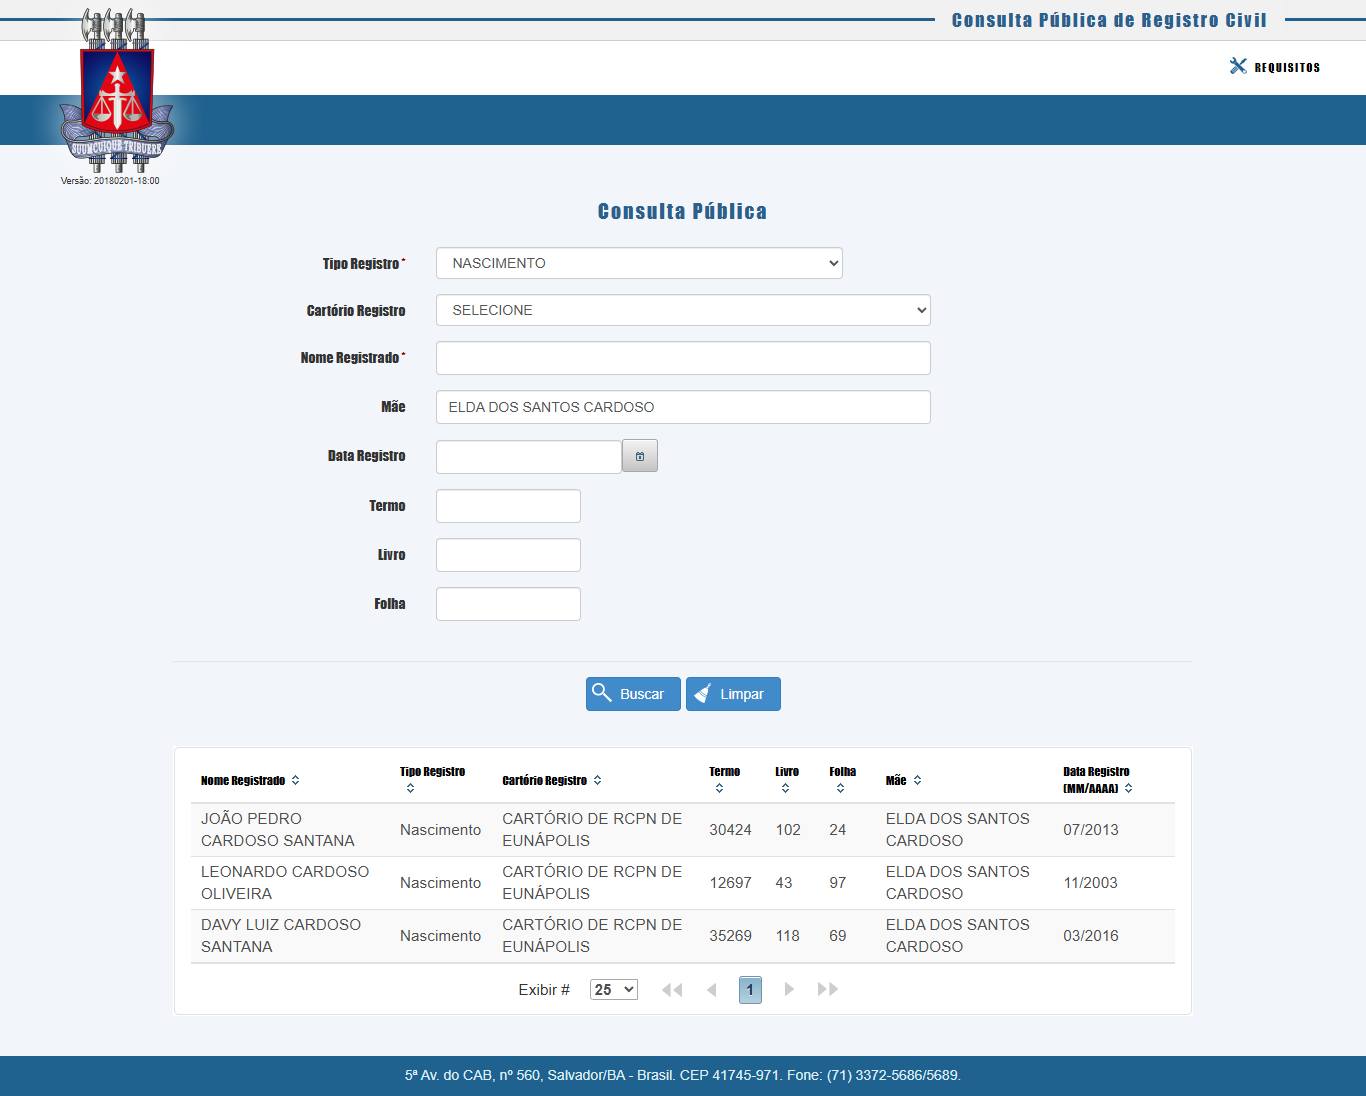Sort the table by Termo column

[x=719, y=788]
